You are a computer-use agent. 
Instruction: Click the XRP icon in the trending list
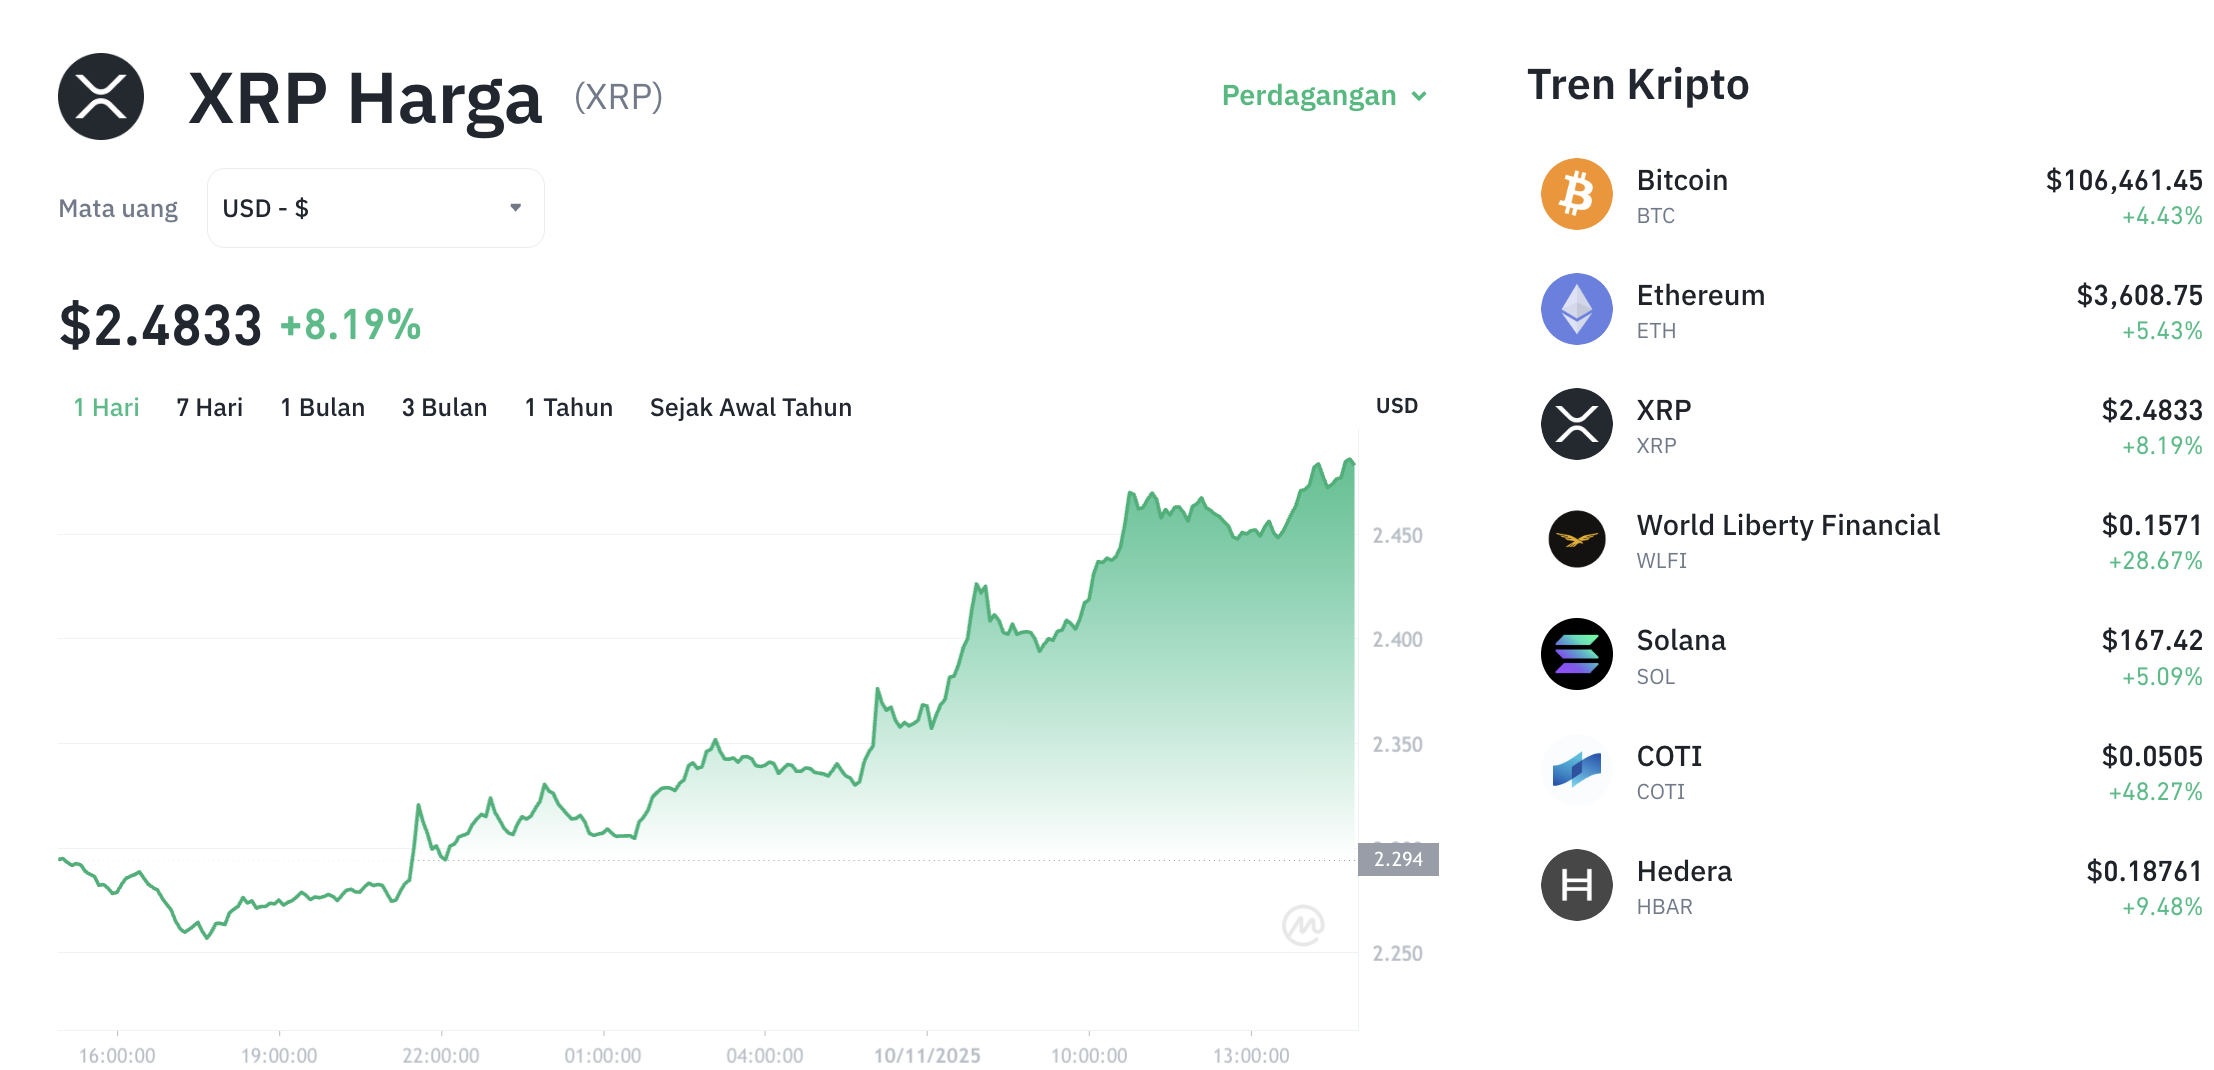coord(1576,424)
